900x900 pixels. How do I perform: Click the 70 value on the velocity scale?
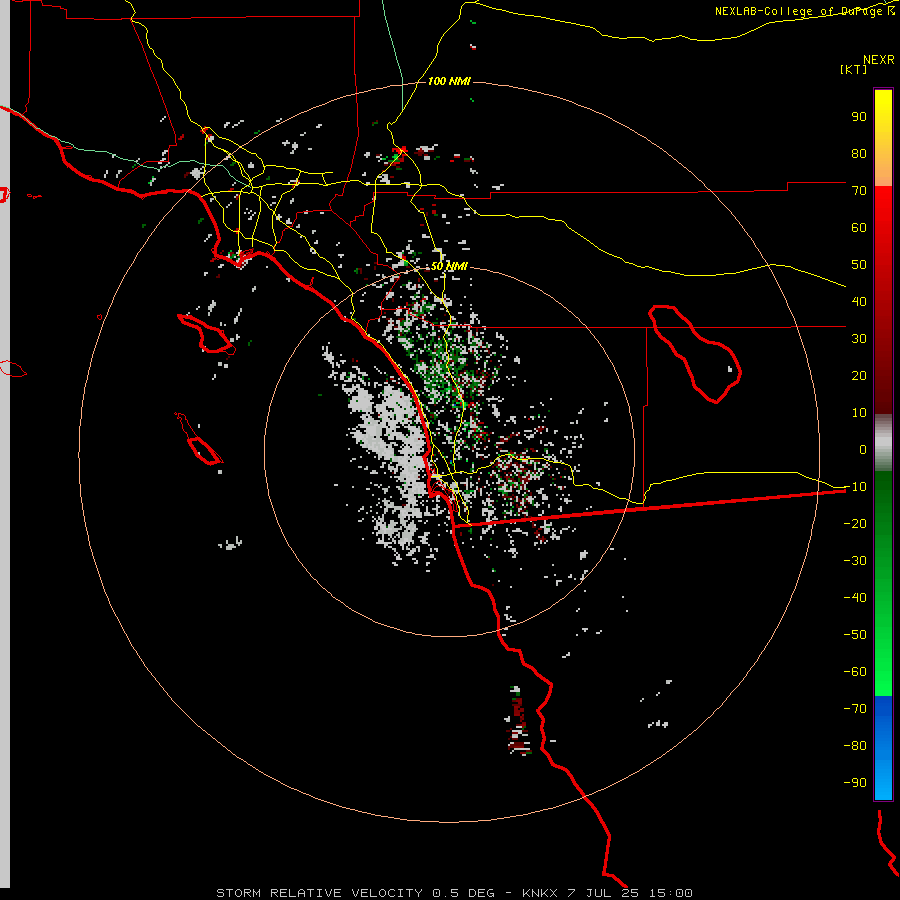(859, 191)
